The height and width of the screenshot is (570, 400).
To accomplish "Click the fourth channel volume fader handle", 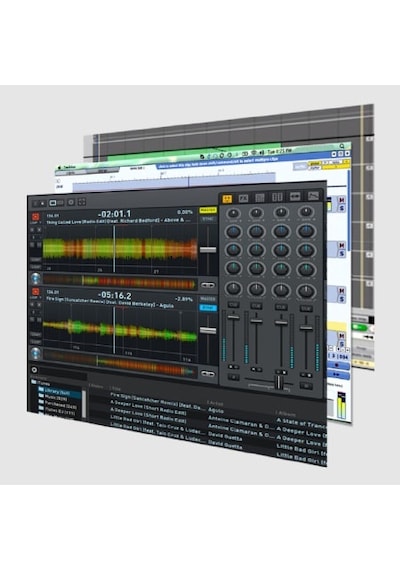I will click(306, 328).
